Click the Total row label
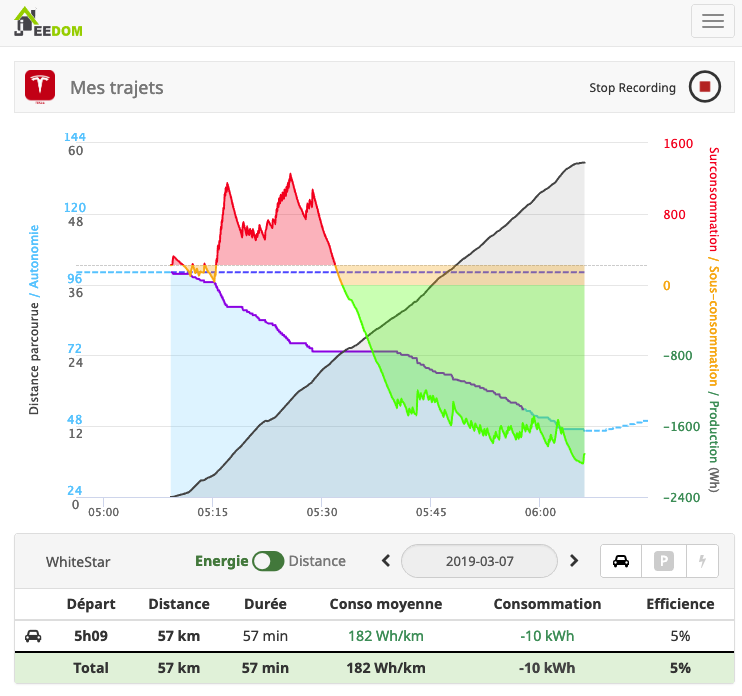This screenshot has width=742, height=696. coord(91,668)
